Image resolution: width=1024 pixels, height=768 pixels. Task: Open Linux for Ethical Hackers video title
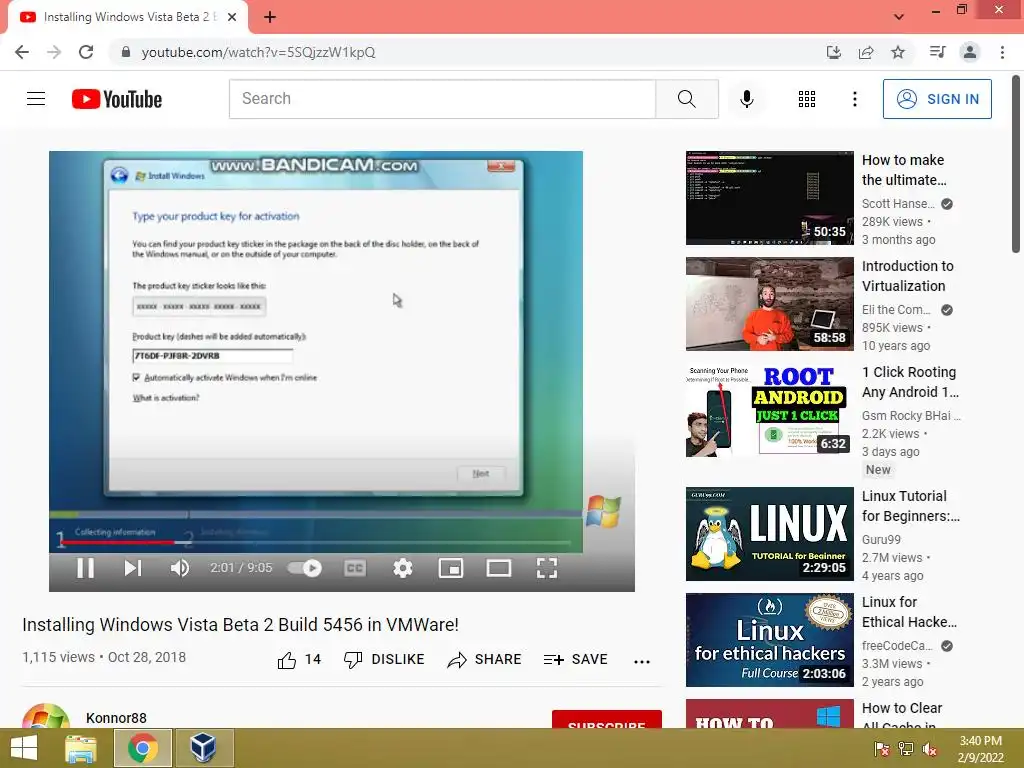(909, 612)
